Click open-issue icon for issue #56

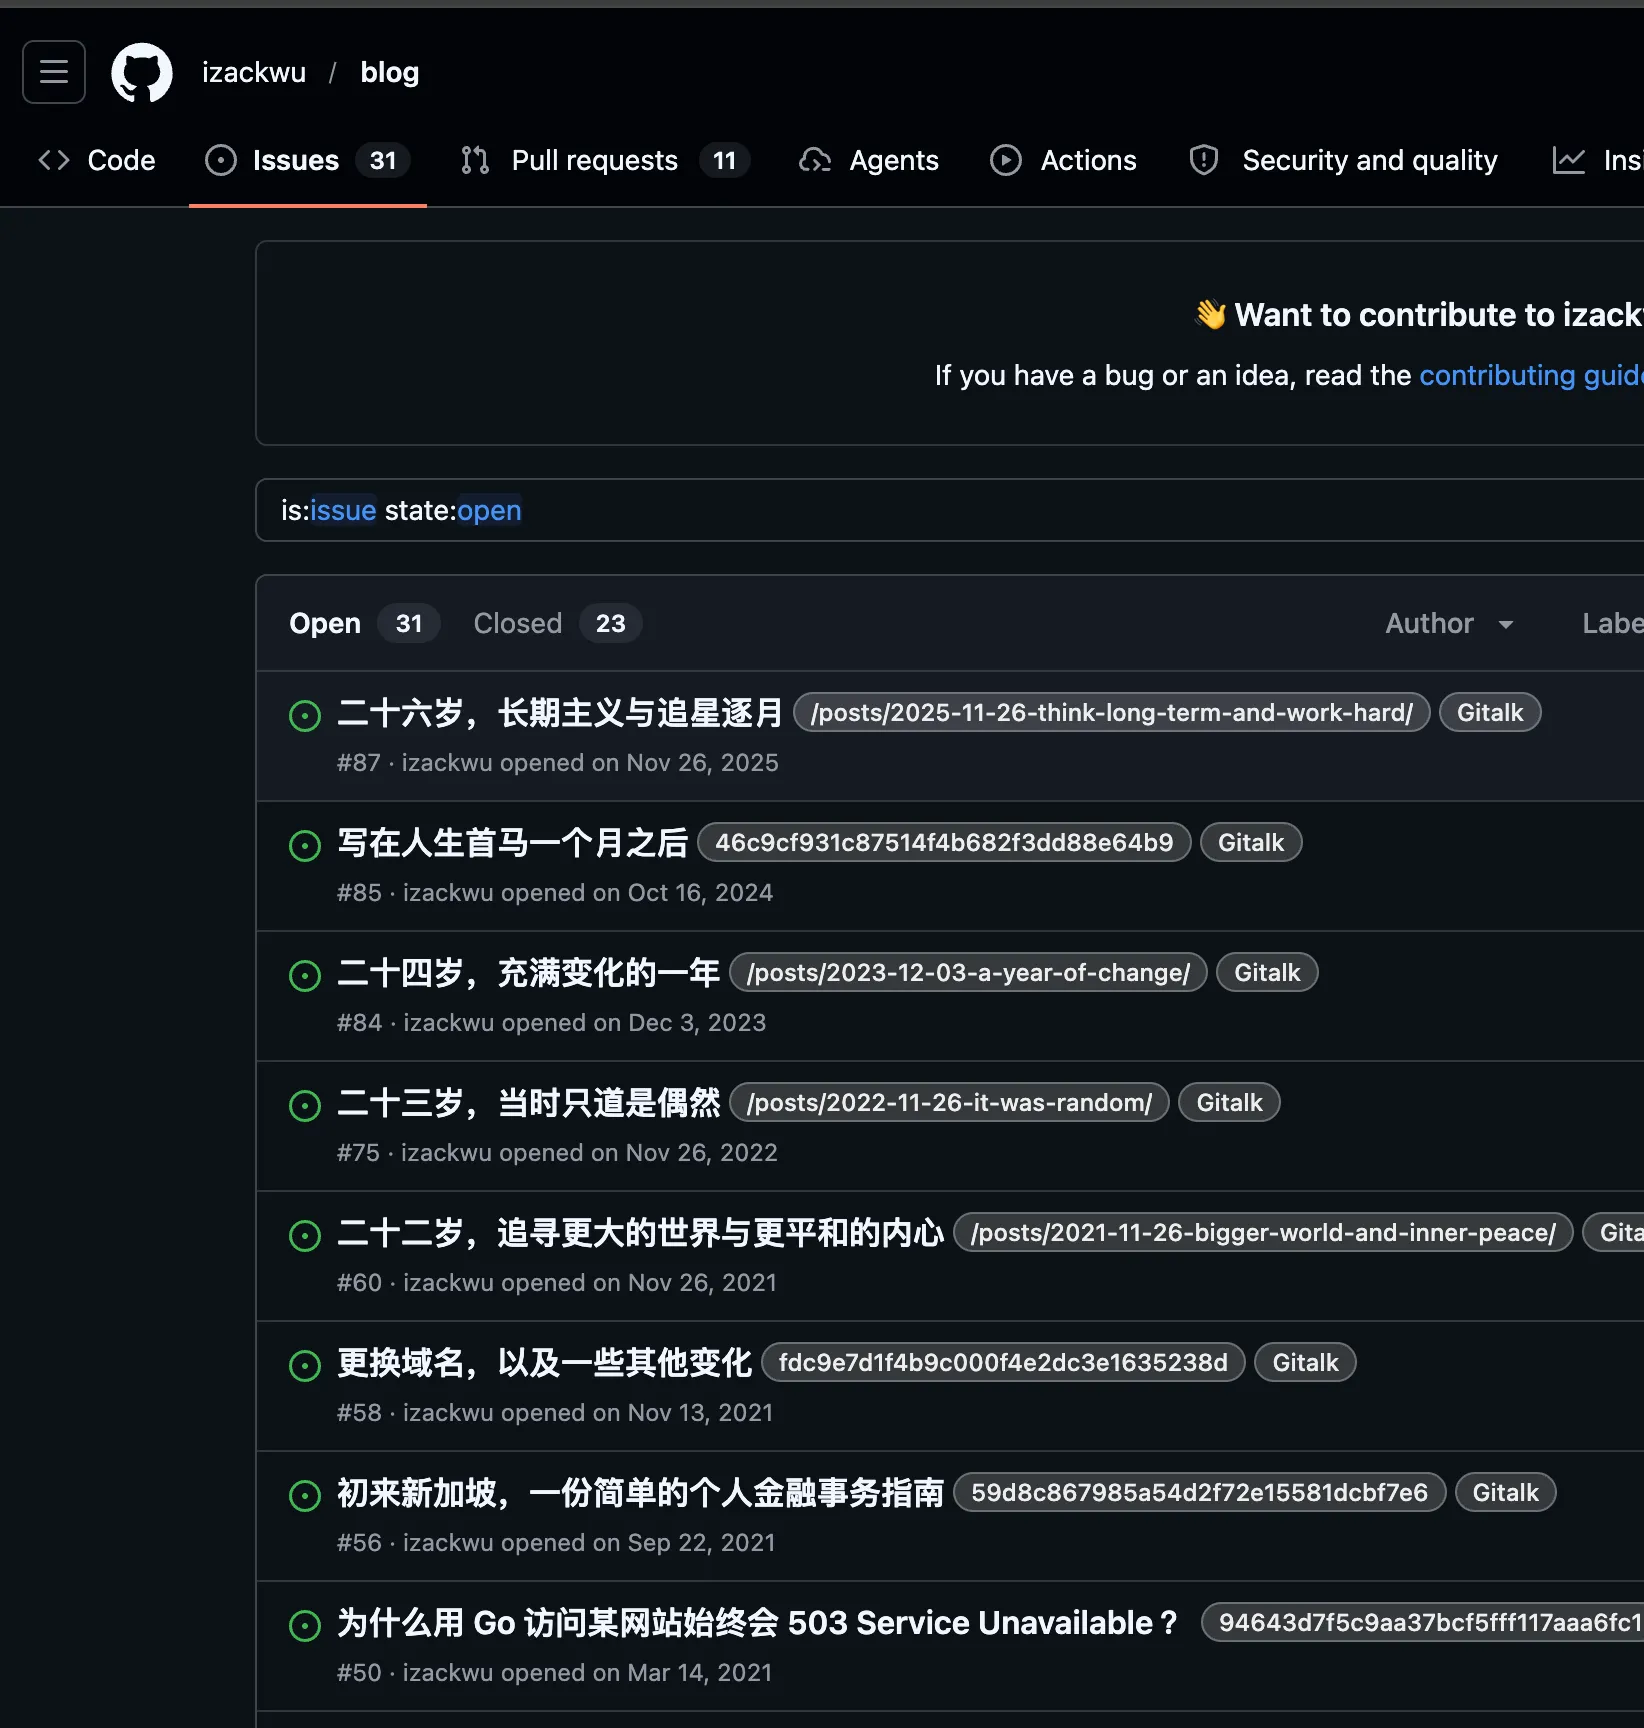[305, 1495]
